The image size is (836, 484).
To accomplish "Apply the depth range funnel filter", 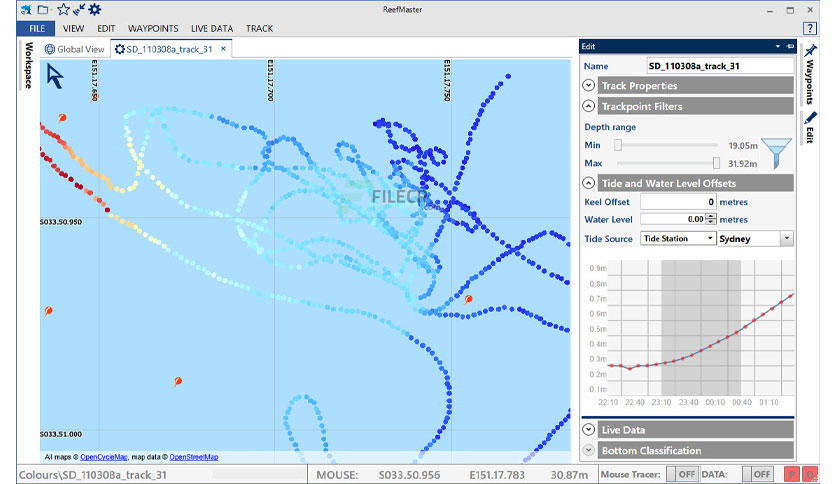I will pyautogui.click(x=776, y=153).
